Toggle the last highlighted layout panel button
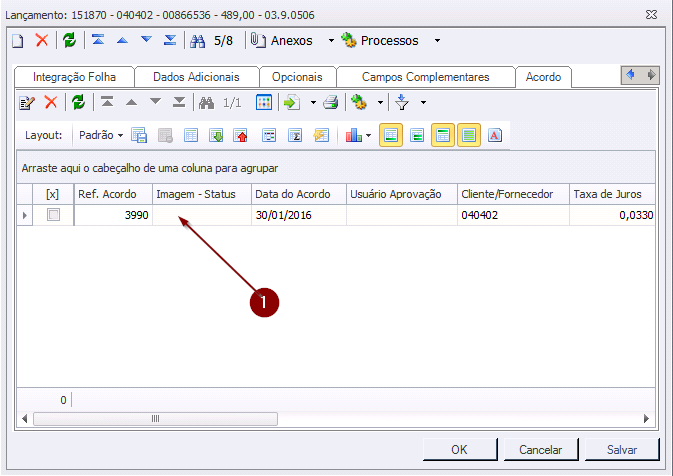Image resolution: width=673 pixels, height=476 pixels. coord(469,135)
